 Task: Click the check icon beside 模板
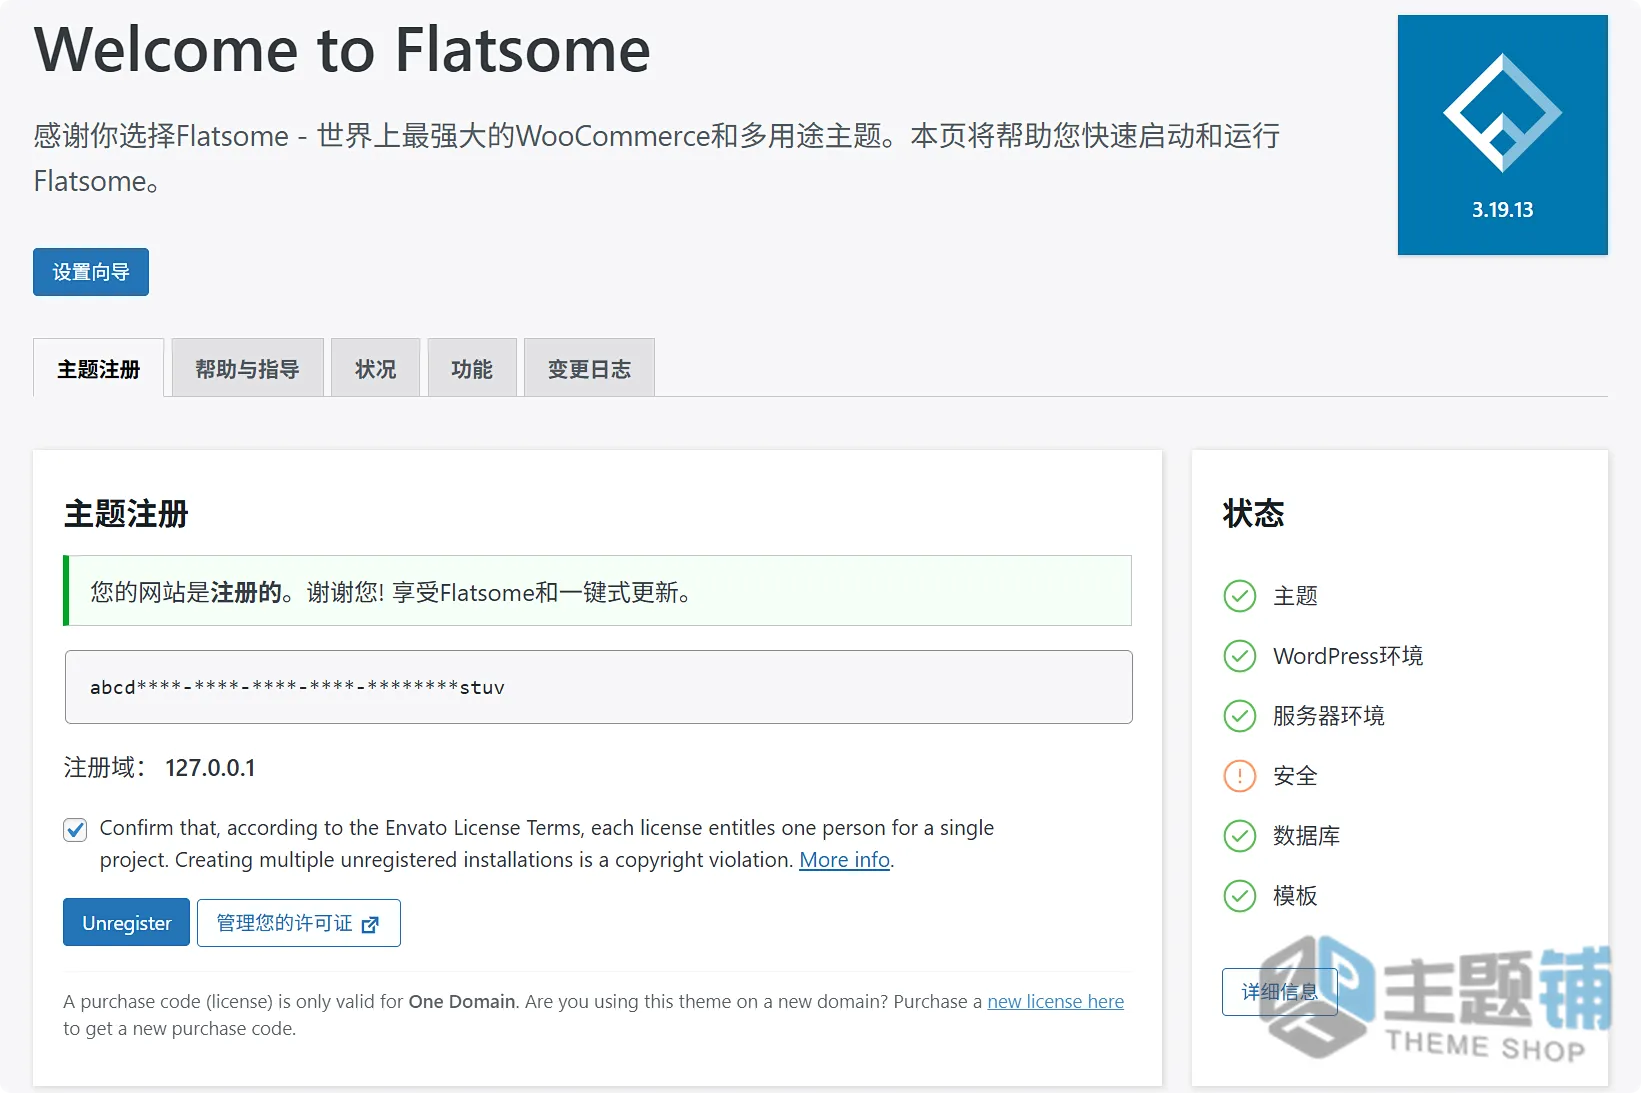(1240, 896)
